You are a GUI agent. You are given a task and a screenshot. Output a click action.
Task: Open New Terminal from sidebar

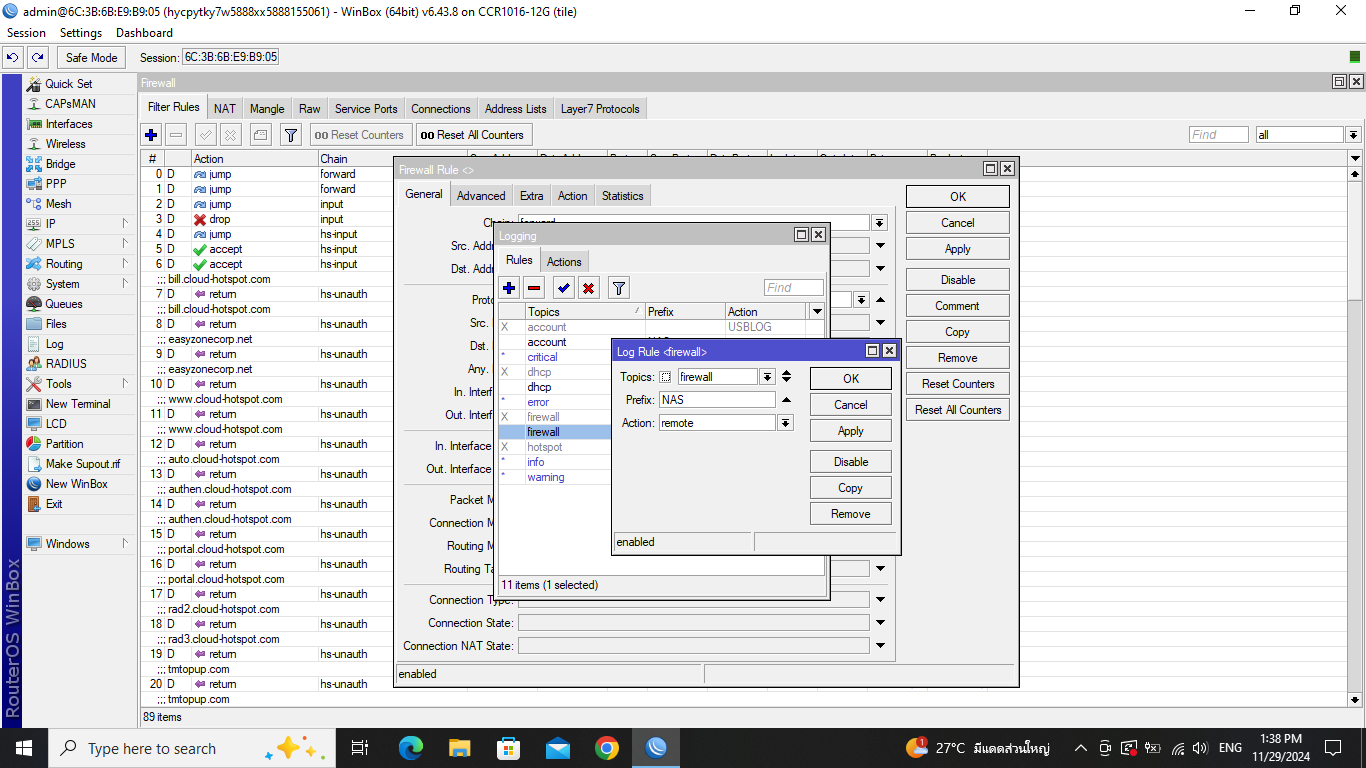pos(78,404)
